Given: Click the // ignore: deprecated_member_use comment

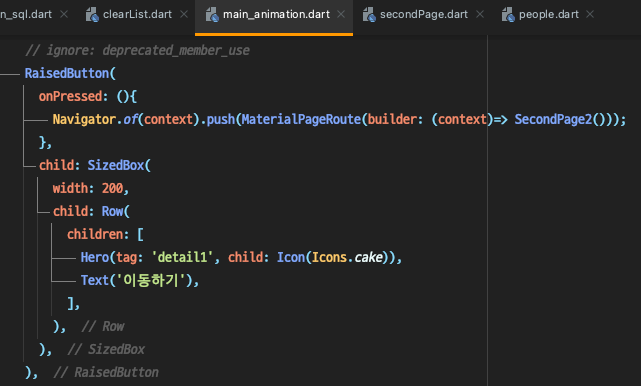Looking at the screenshot, I should click(x=137, y=50).
